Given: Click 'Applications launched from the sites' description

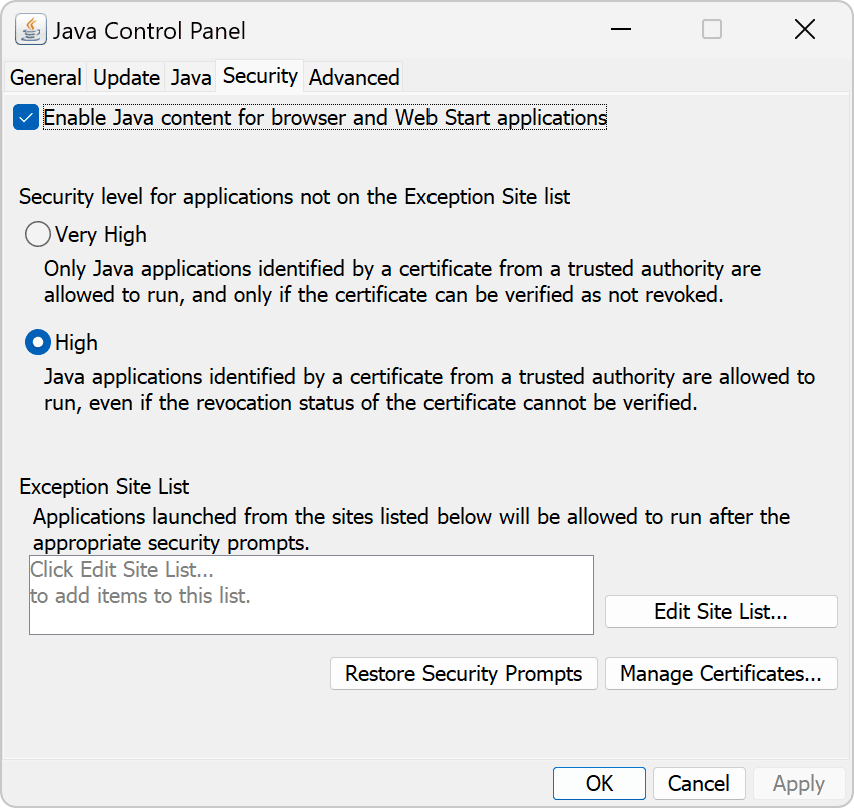Looking at the screenshot, I should [x=411, y=529].
